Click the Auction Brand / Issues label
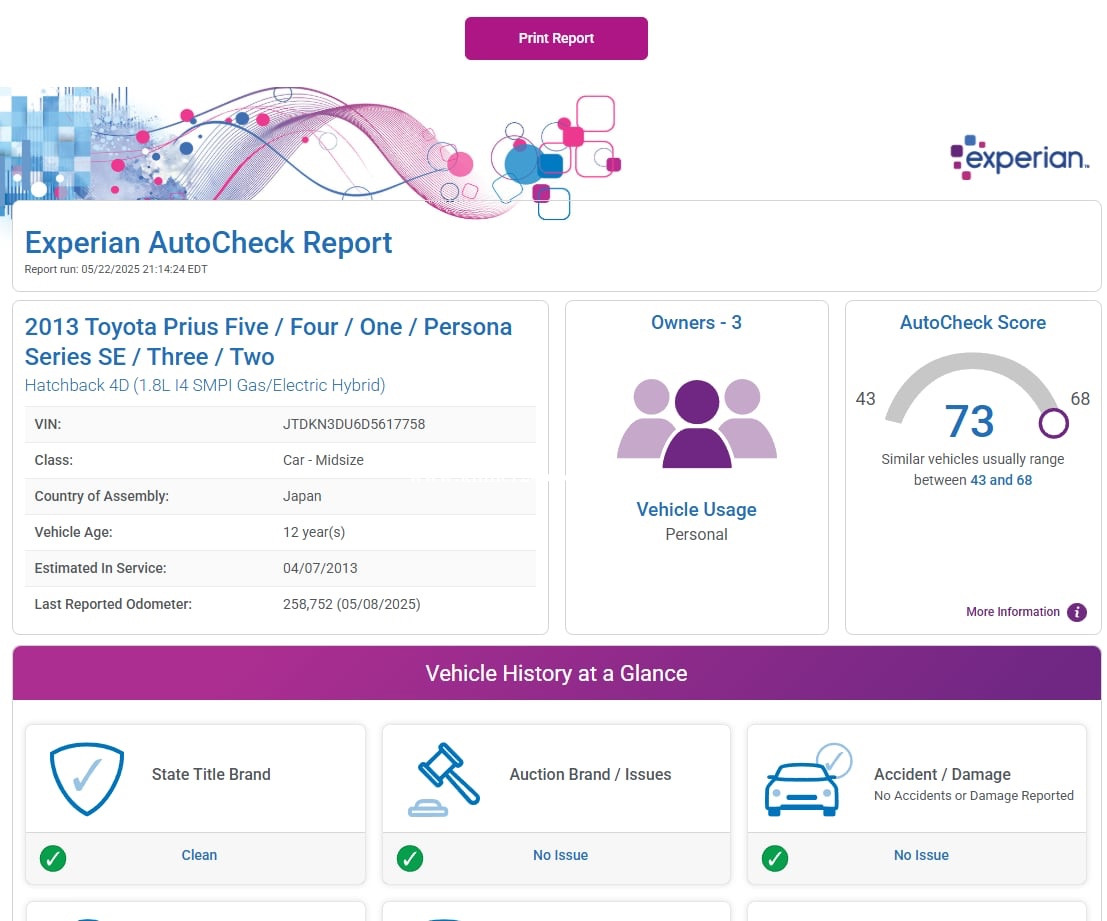 (590, 774)
